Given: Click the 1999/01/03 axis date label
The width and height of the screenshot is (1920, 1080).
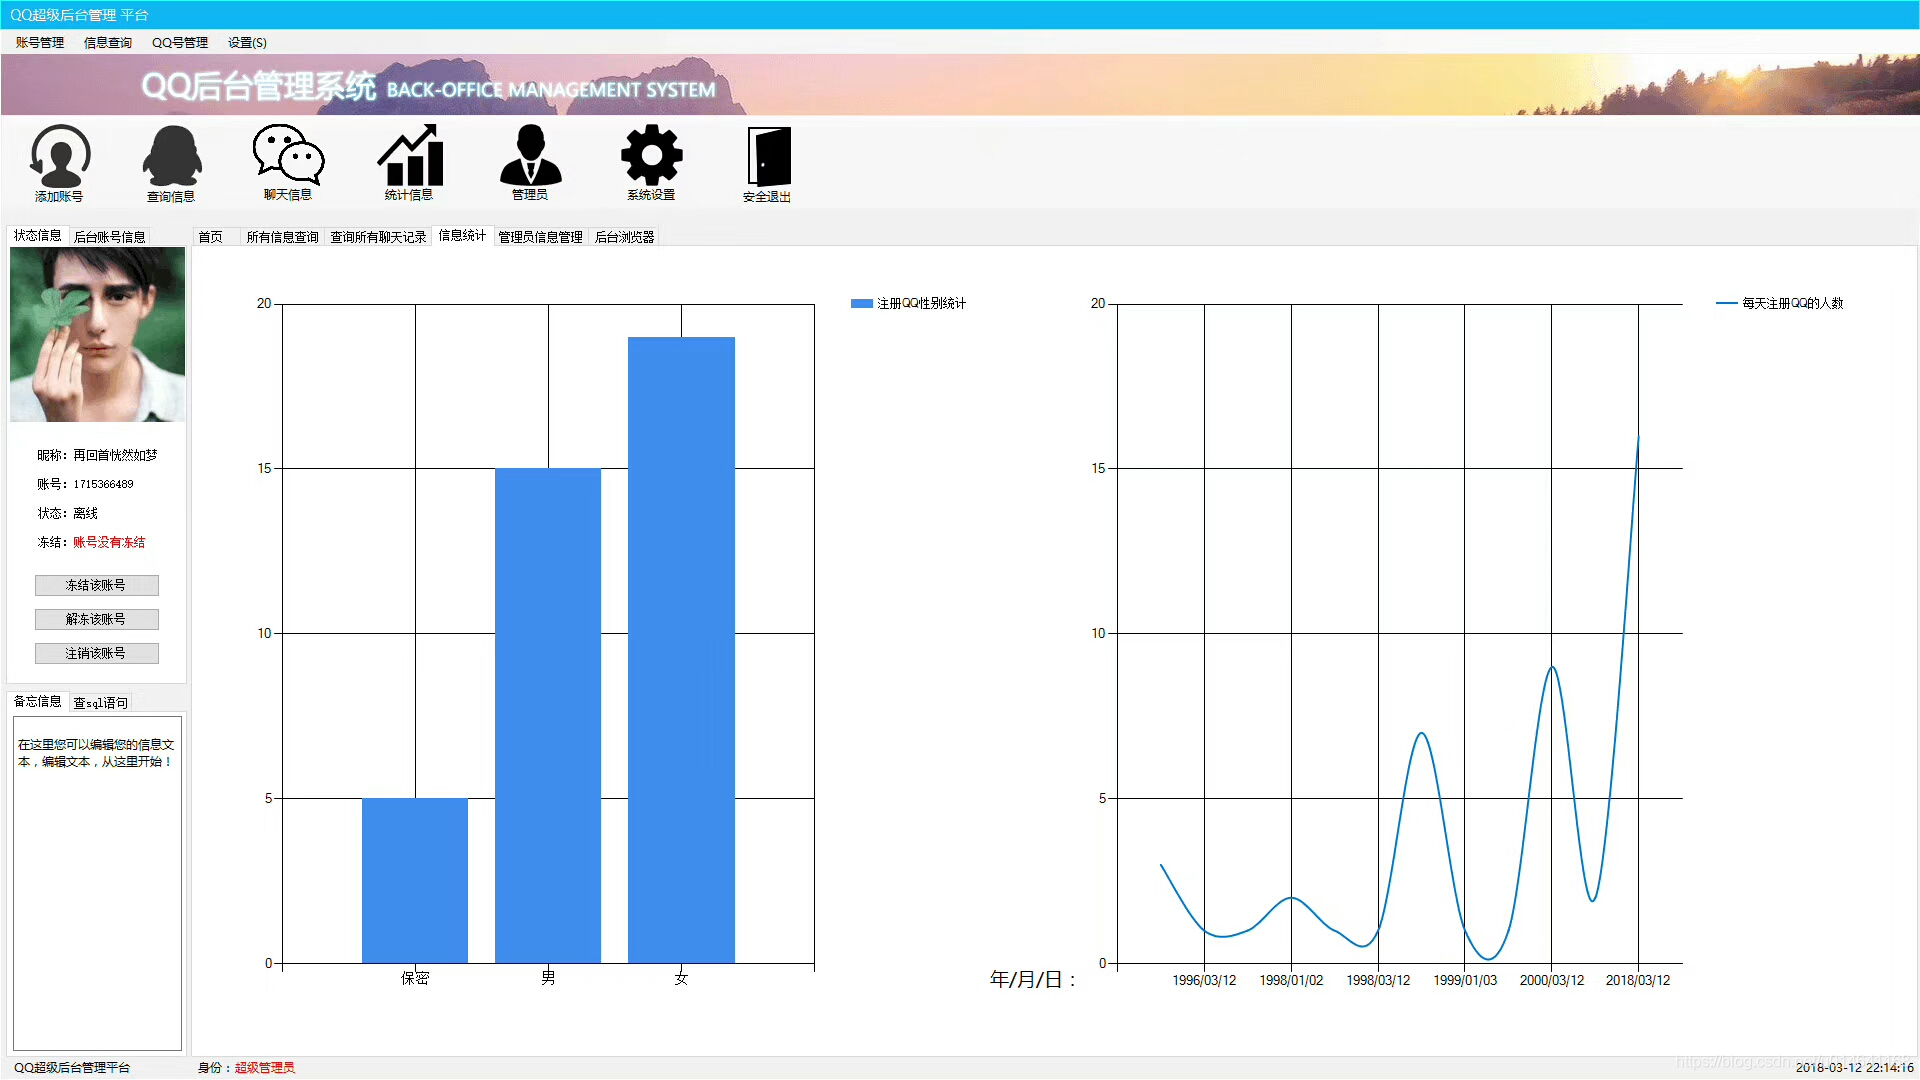Looking at the screenshot, I should (x=1465, y=980).
